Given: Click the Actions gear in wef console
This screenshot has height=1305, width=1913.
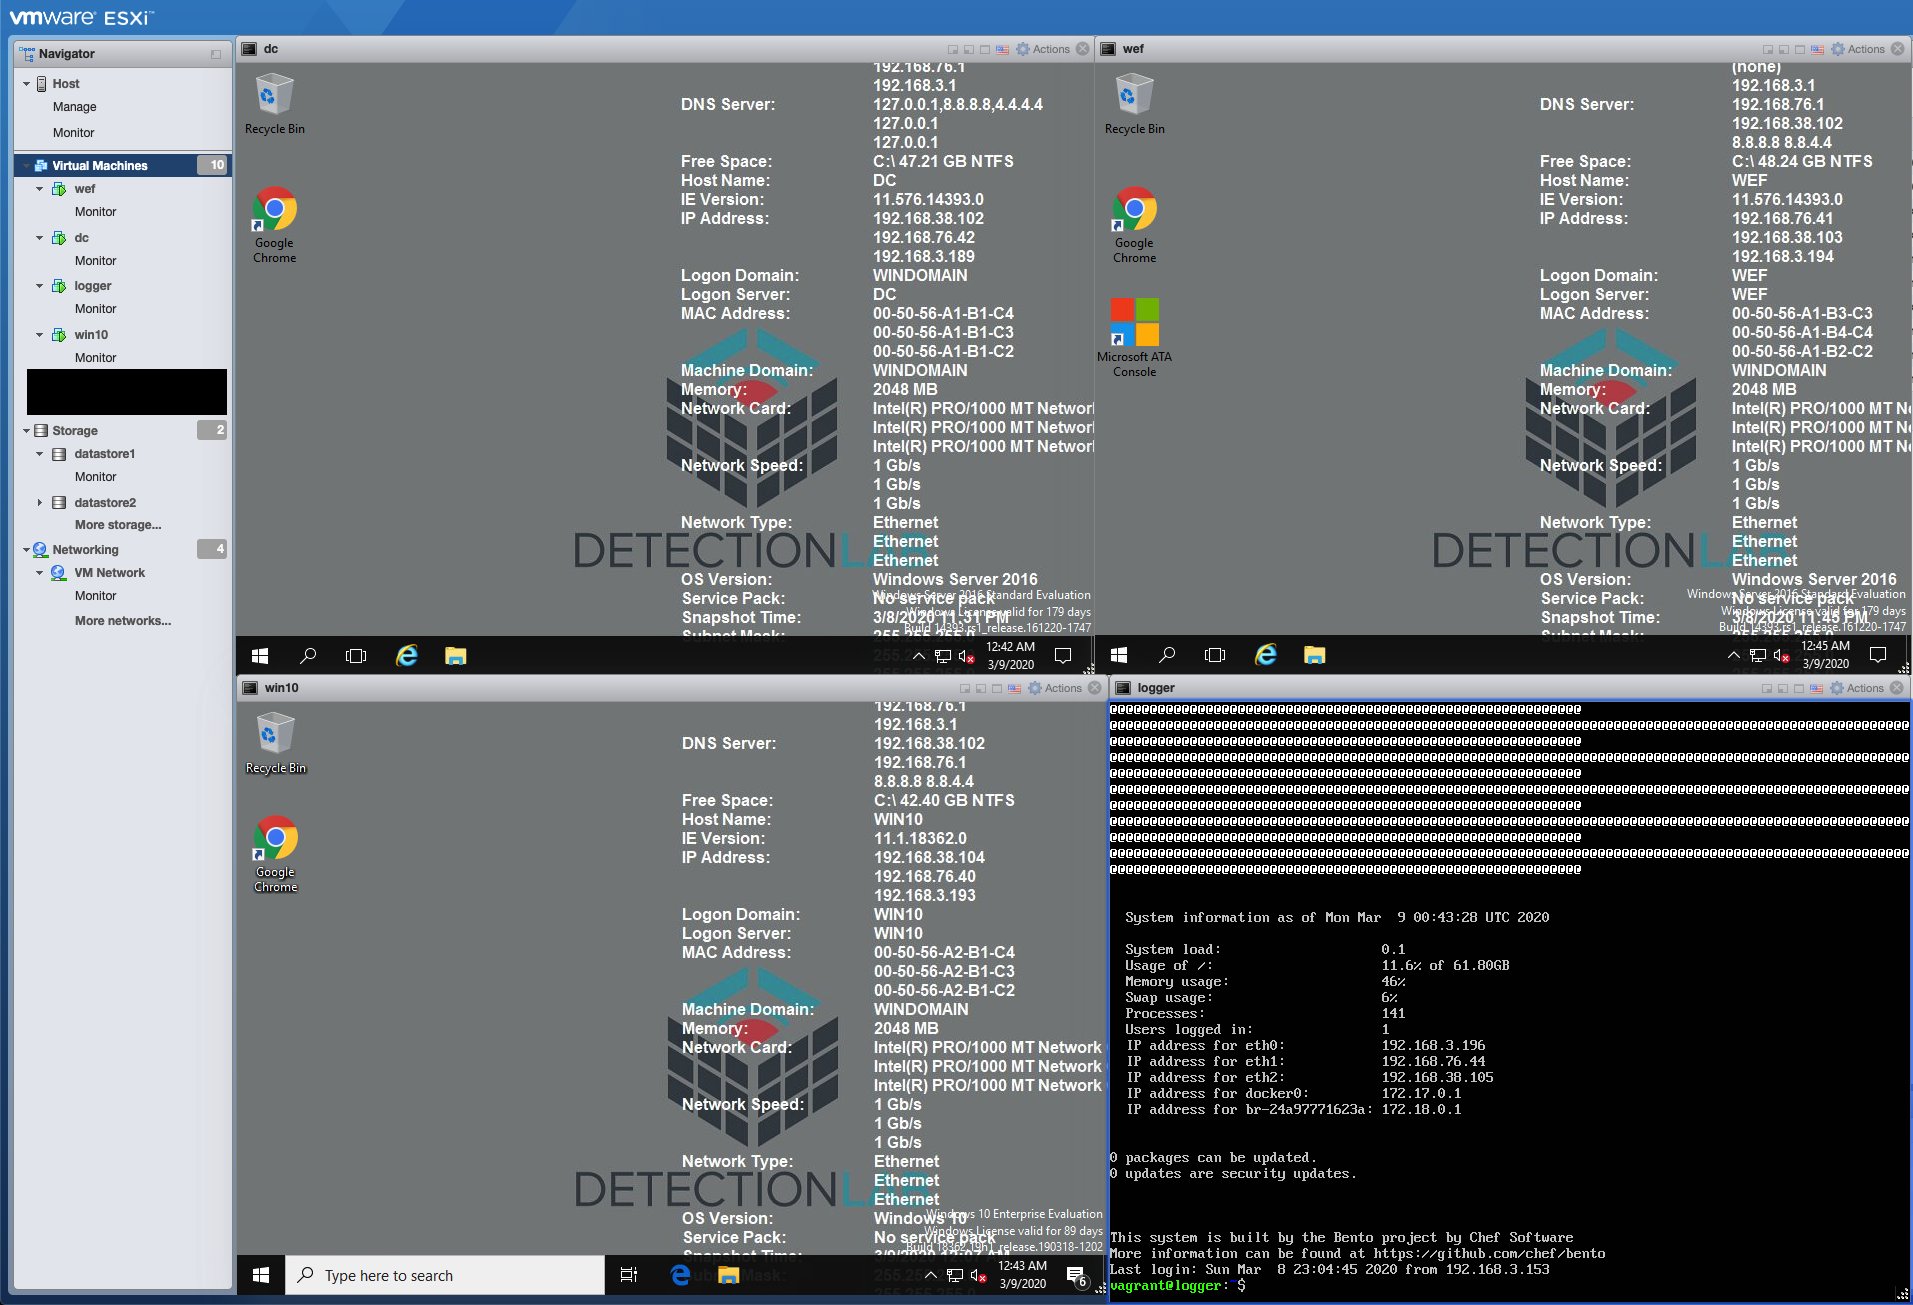Looking at the screenshot, I should point(1838,49).
